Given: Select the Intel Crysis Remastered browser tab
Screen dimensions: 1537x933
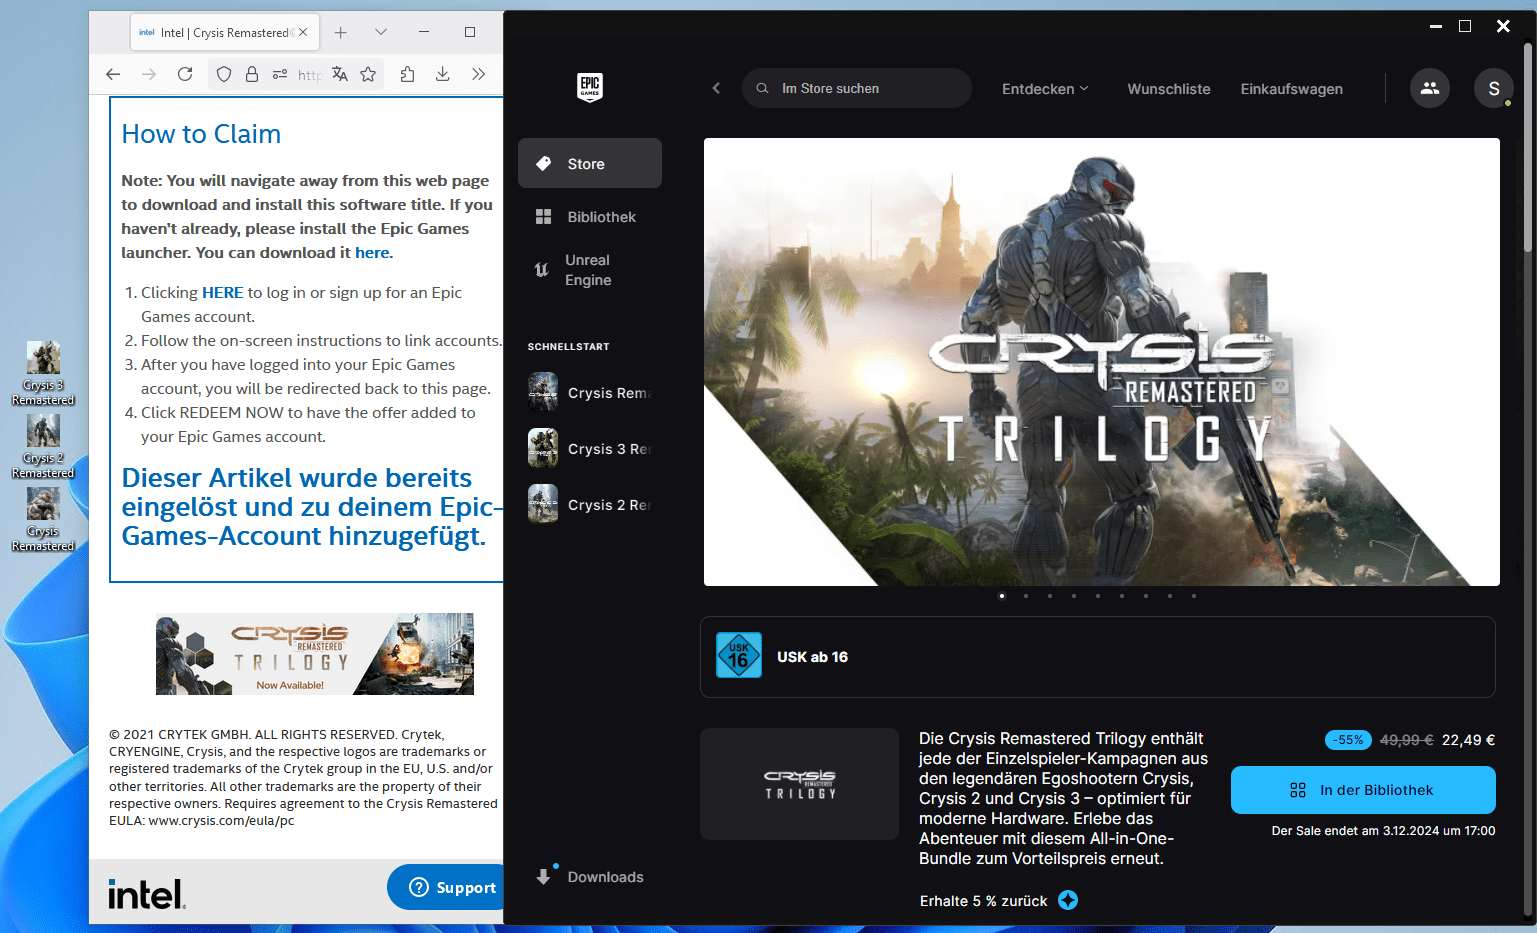Looking at the screenshot, I should [224, 32].
